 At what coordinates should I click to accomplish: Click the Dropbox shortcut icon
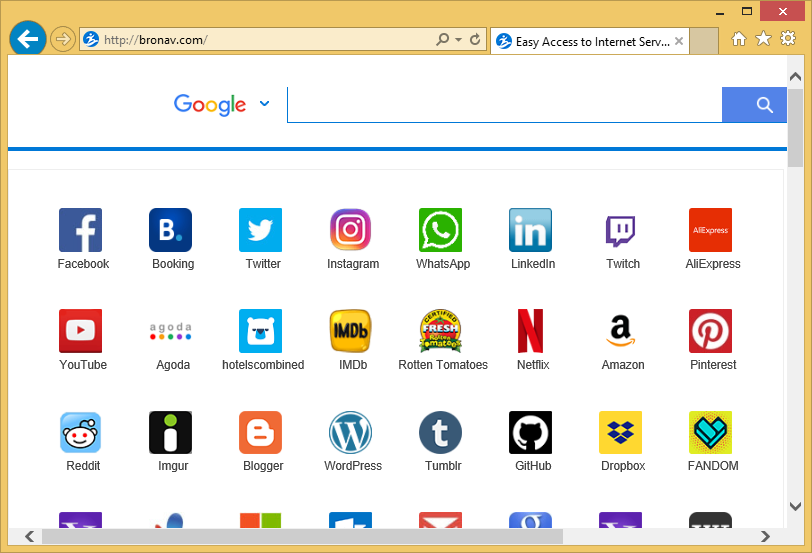pyautogui.click(x=620, y=432)
